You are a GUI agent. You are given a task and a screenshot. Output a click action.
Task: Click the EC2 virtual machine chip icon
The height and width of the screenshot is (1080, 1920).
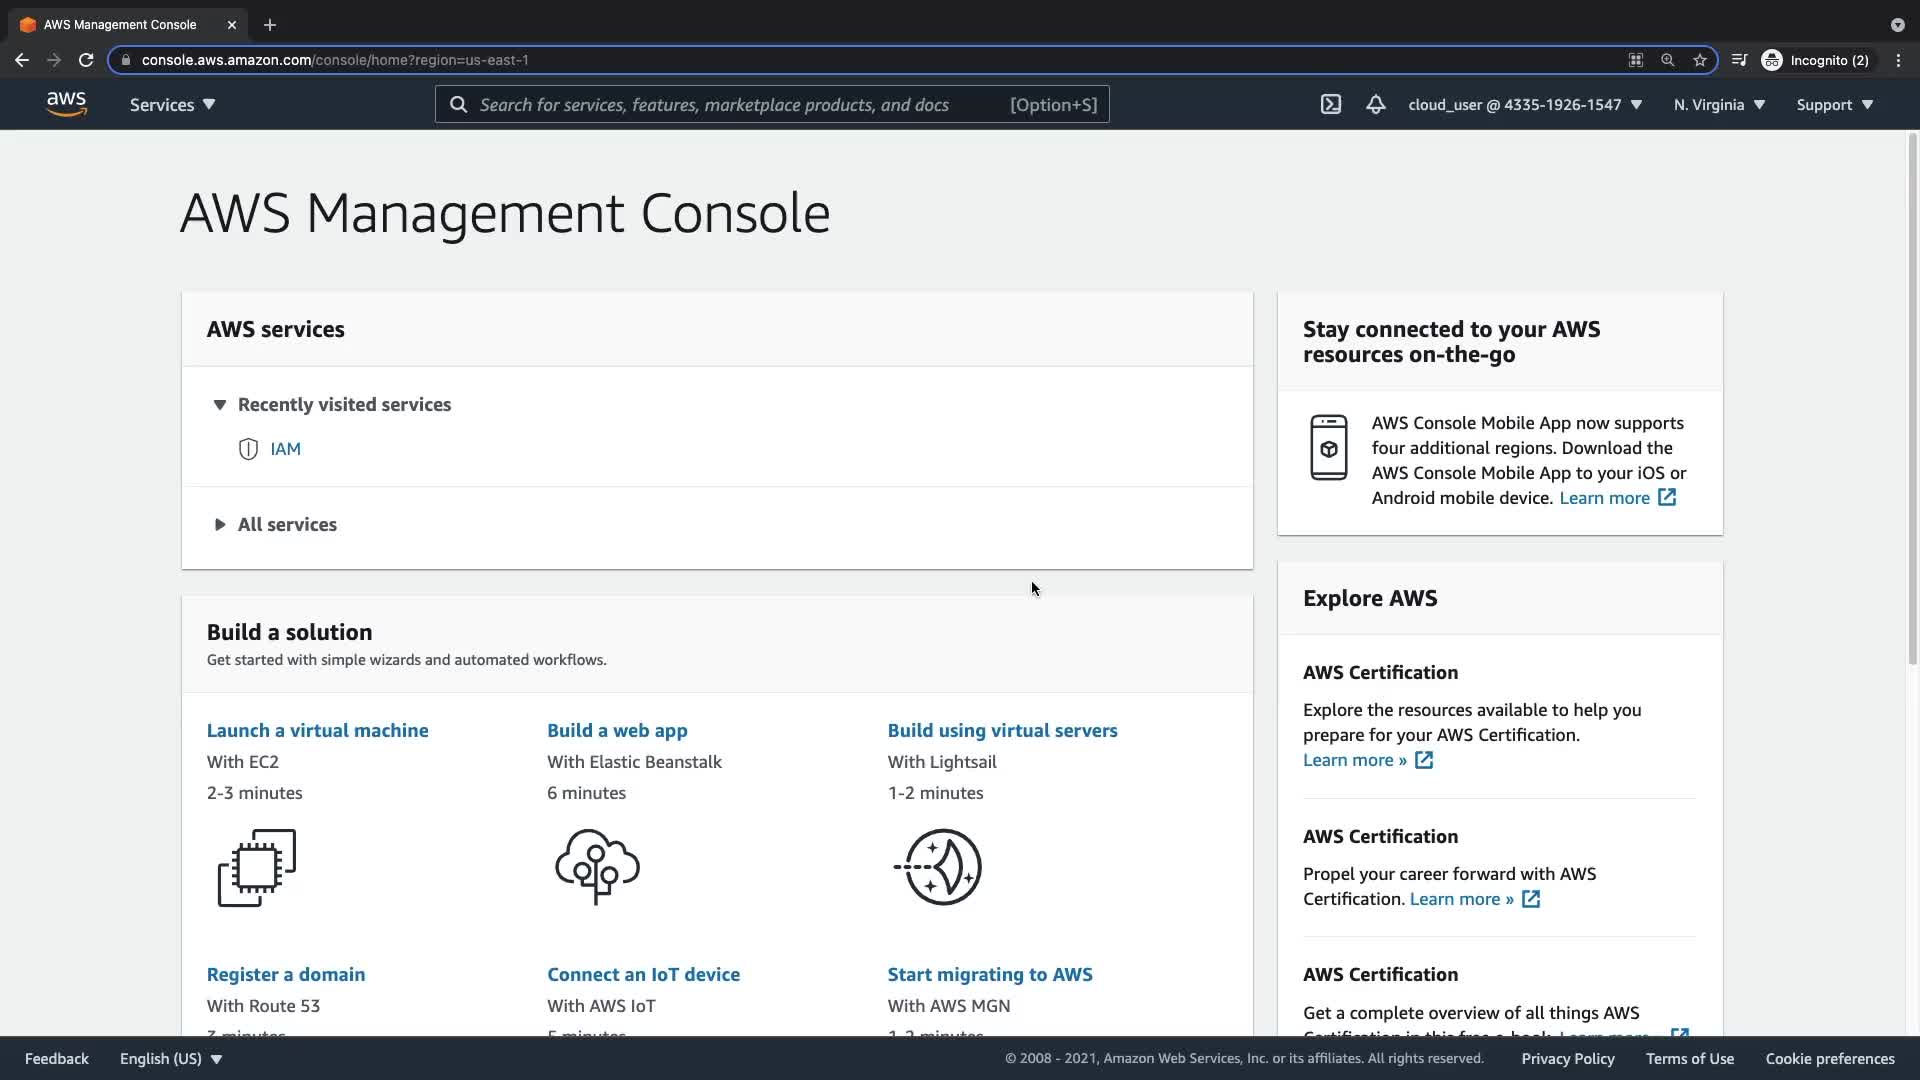257,867
